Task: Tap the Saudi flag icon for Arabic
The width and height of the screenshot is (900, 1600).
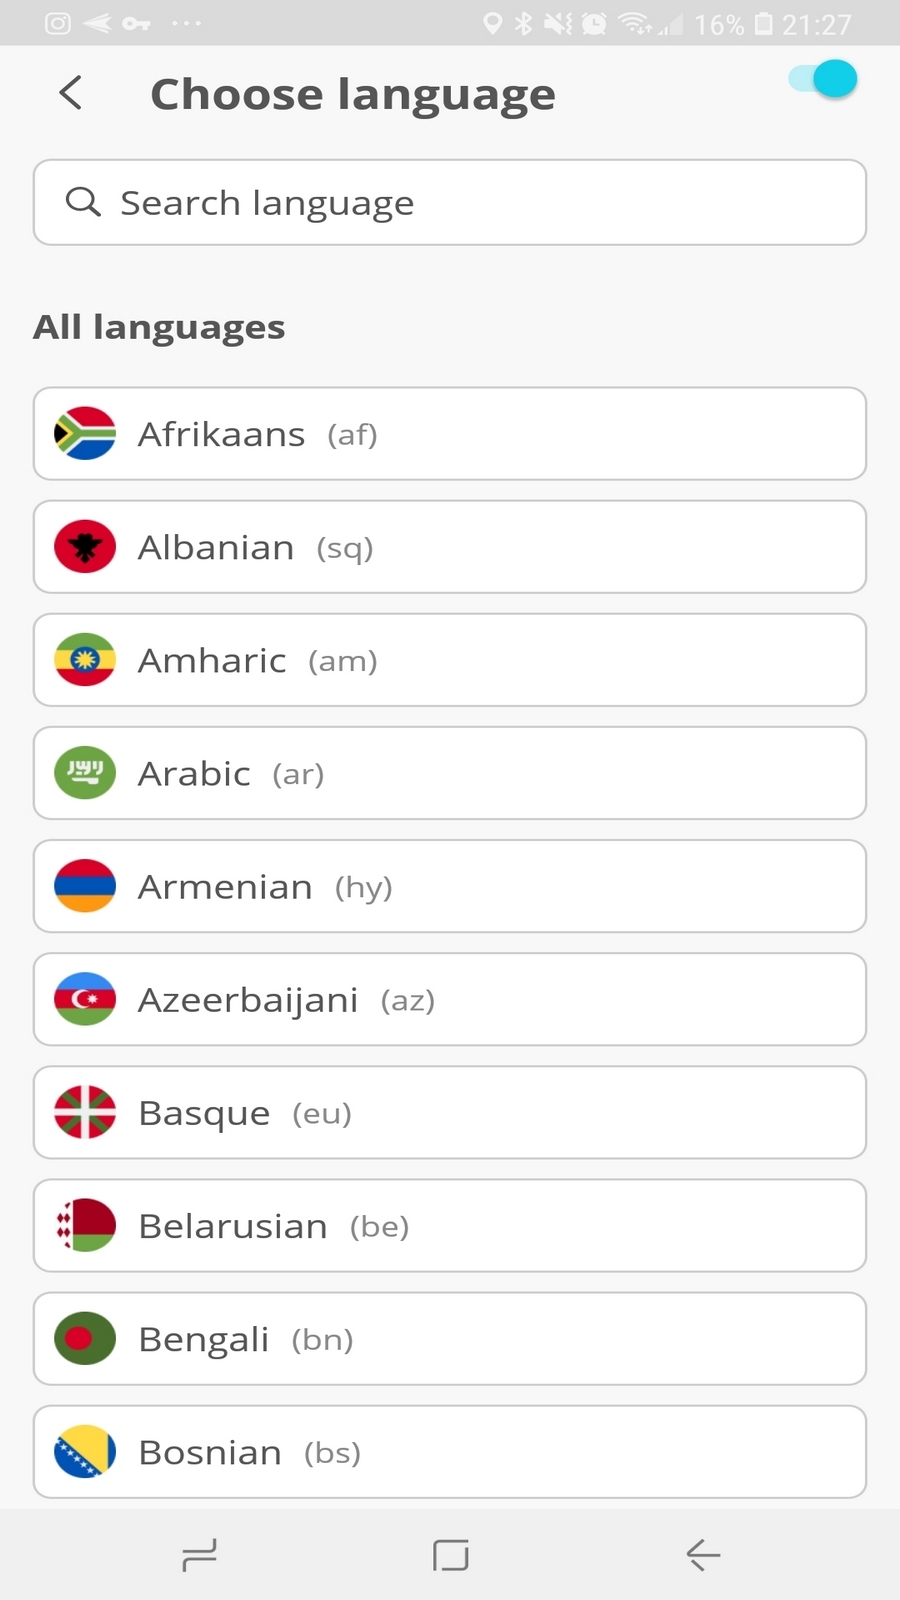Action: click(85, 773)
